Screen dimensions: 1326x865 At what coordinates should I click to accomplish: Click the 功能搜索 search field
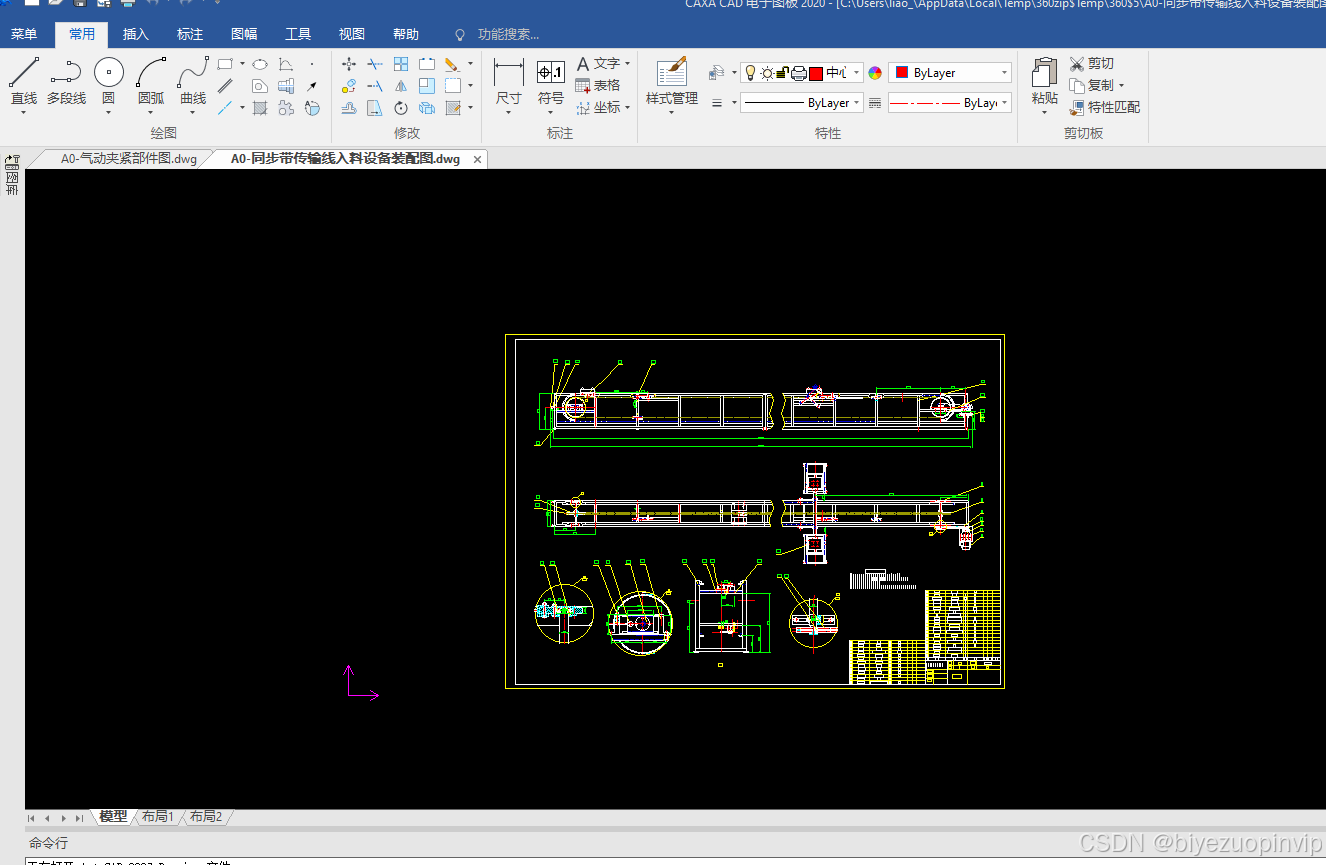pyautogui.click(x=509, y=34)
